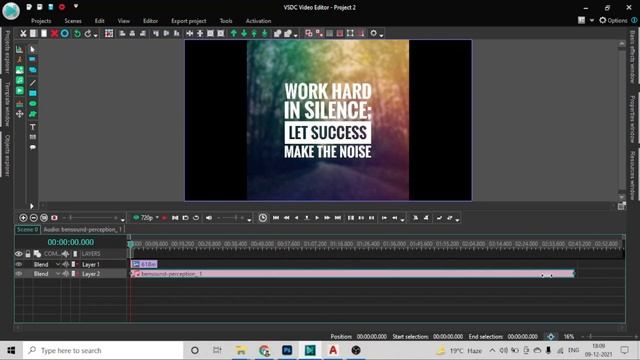
Task: Open the Edit menu
Action: 100,21
